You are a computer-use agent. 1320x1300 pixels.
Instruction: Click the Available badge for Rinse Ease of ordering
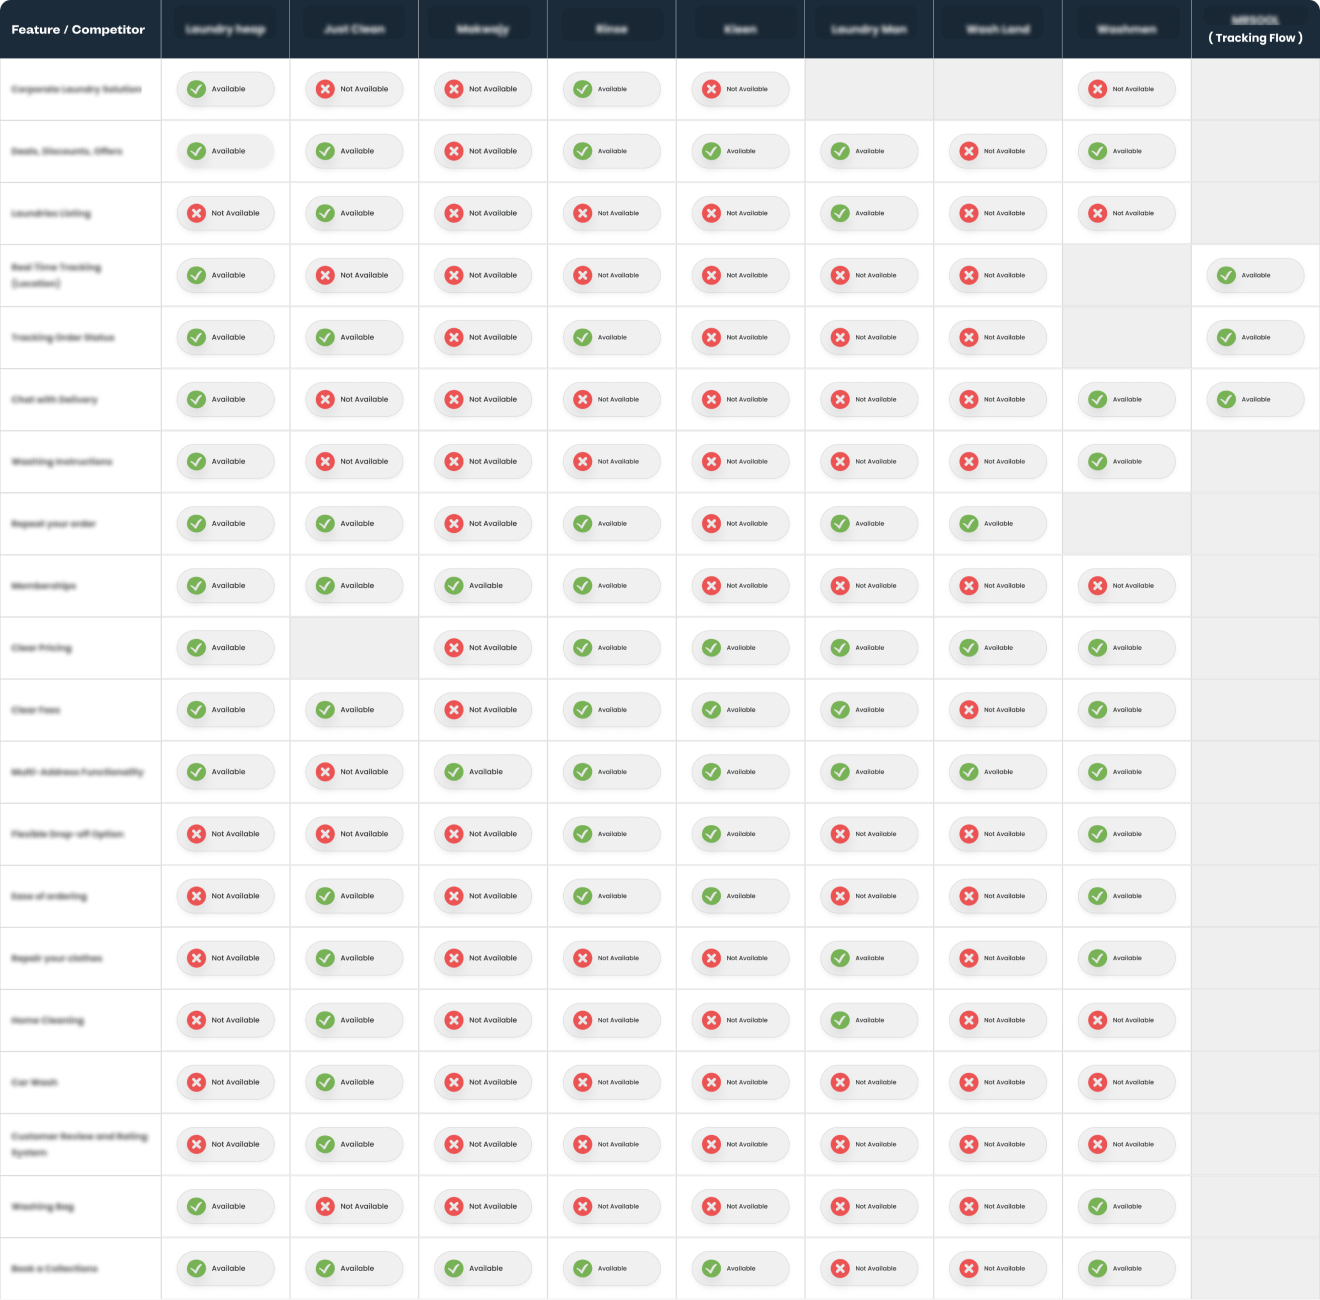[x=612, y=895]
